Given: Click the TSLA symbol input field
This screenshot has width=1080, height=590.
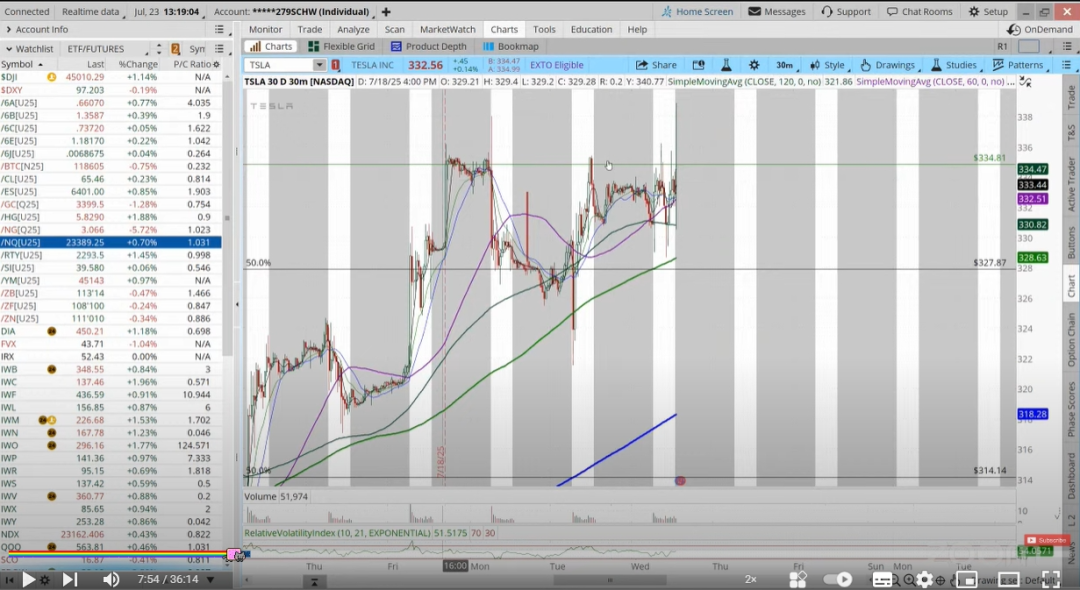Looking at the screenshot, I should 279,65.
